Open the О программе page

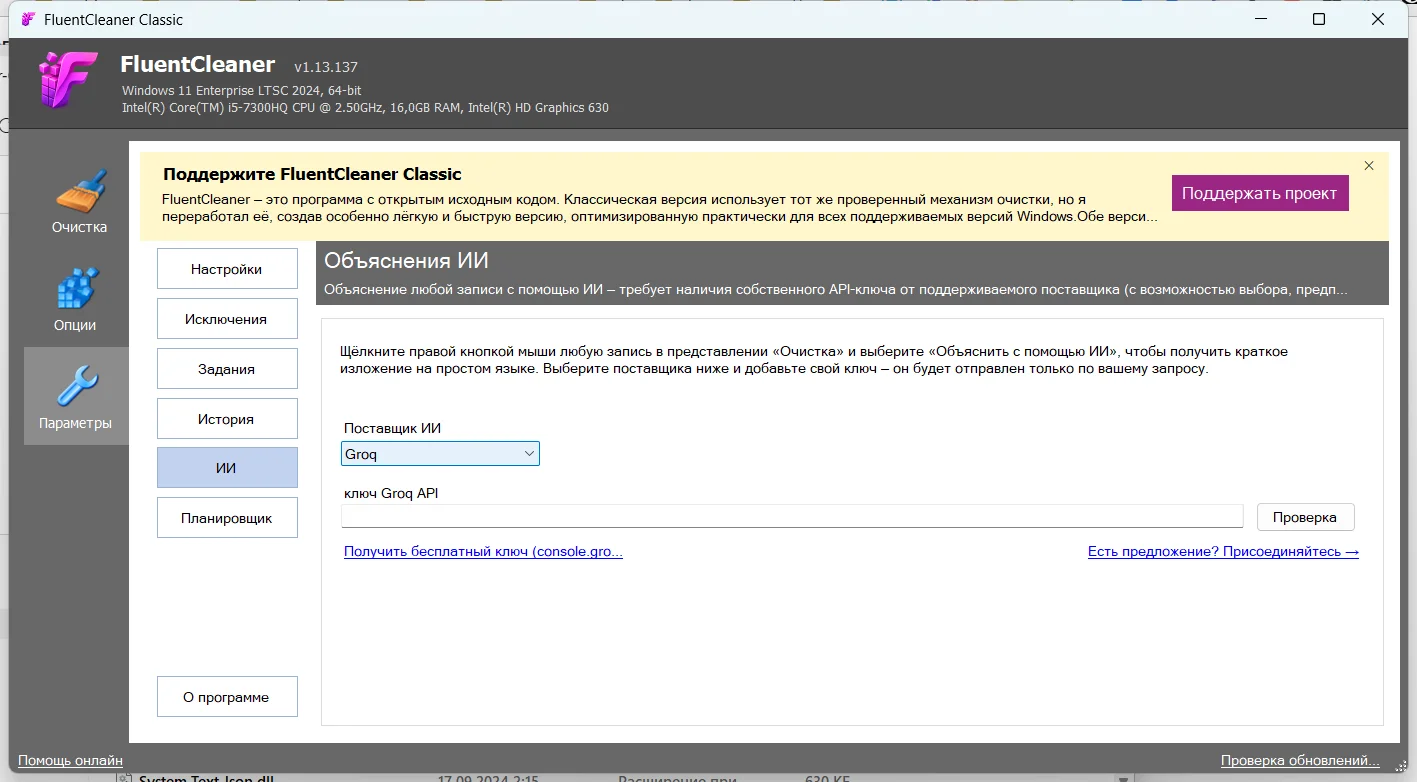pyautogui.click(x=227, y=697)
